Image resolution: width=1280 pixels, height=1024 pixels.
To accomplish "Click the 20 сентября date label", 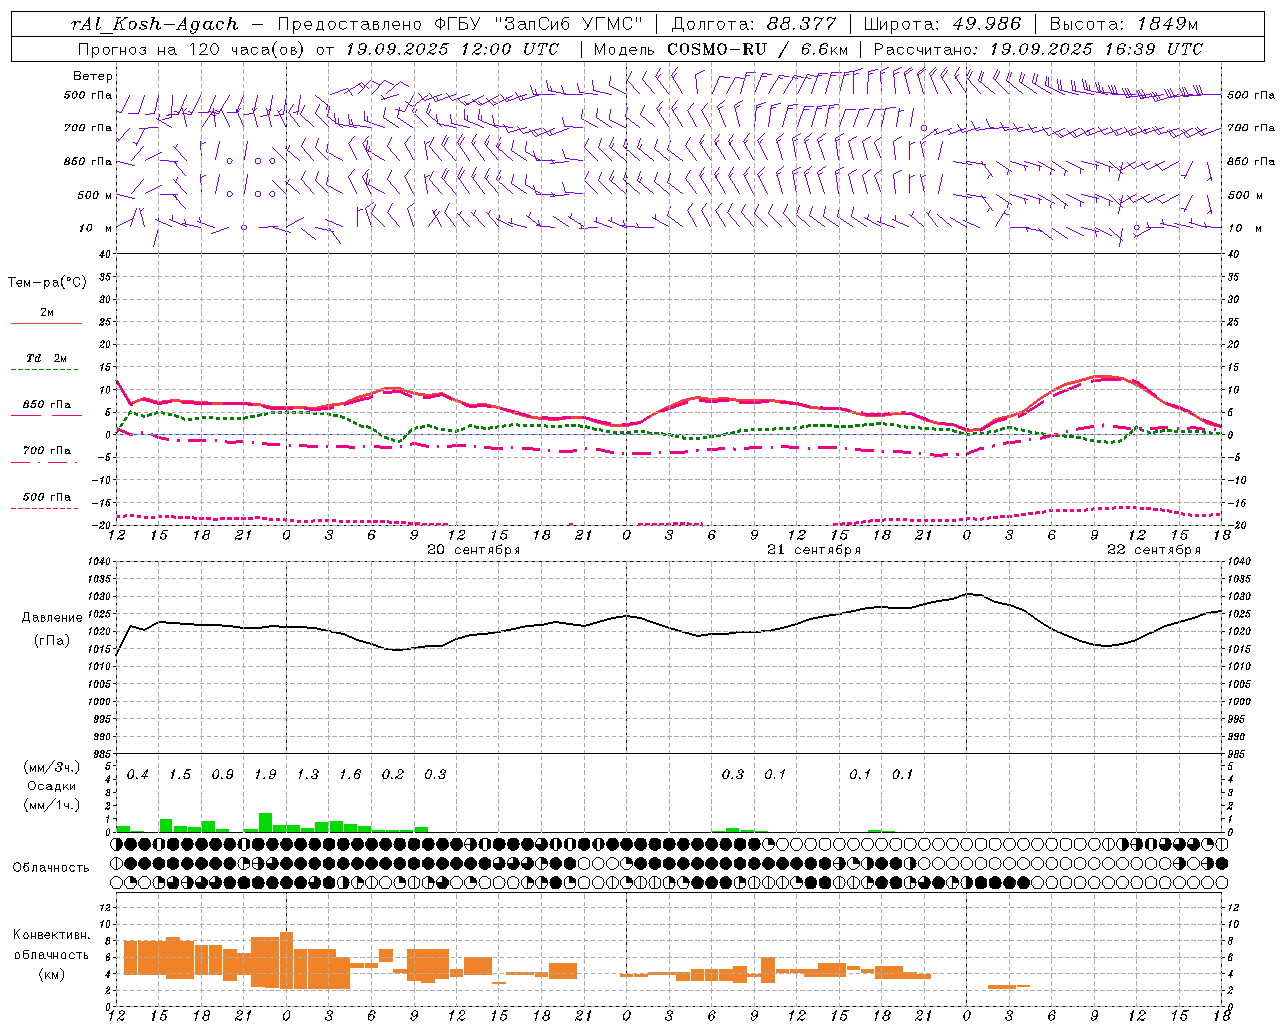I will coord(474,550).
